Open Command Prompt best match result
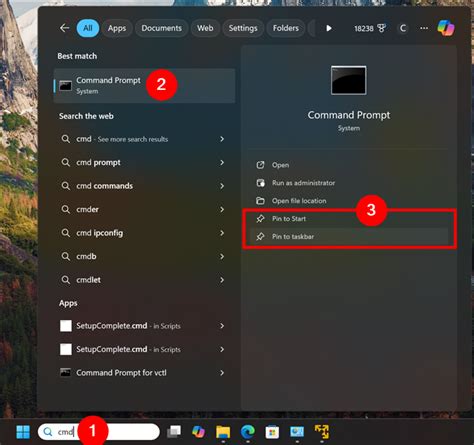 [x=144, y=86]
